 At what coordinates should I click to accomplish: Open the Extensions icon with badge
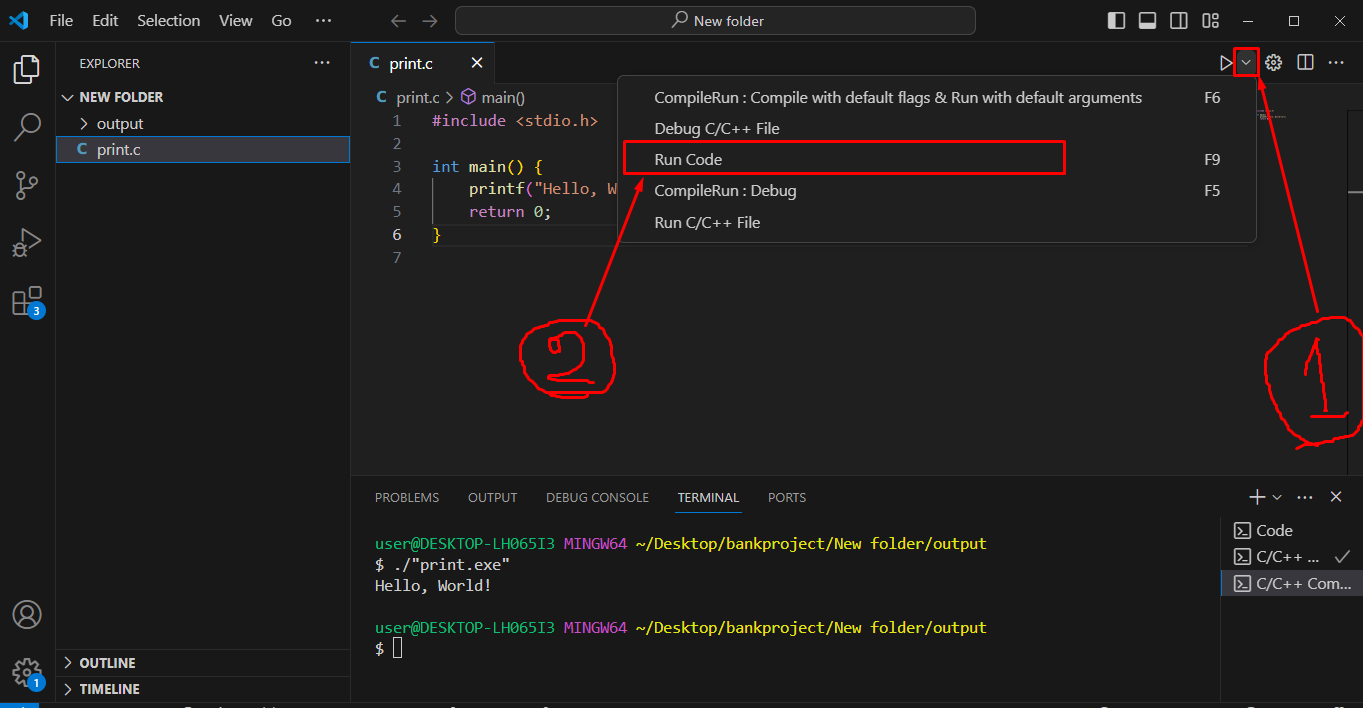pos(26,300)
